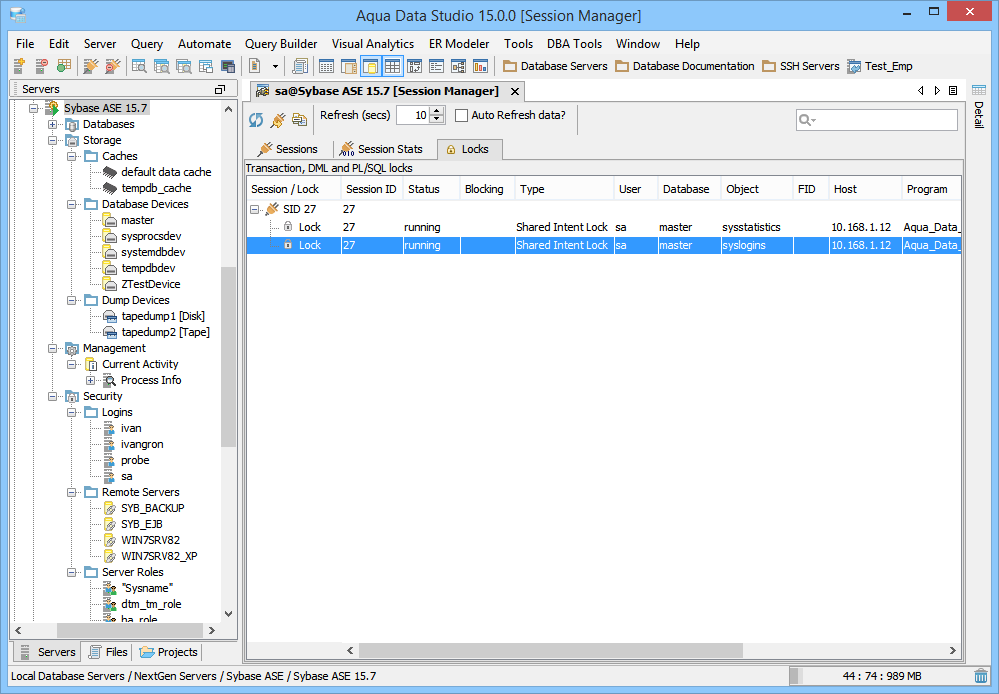This screenshot has width=999, height=694.
Task: Open the Visual Analytics menu
Action: (373, 43)
